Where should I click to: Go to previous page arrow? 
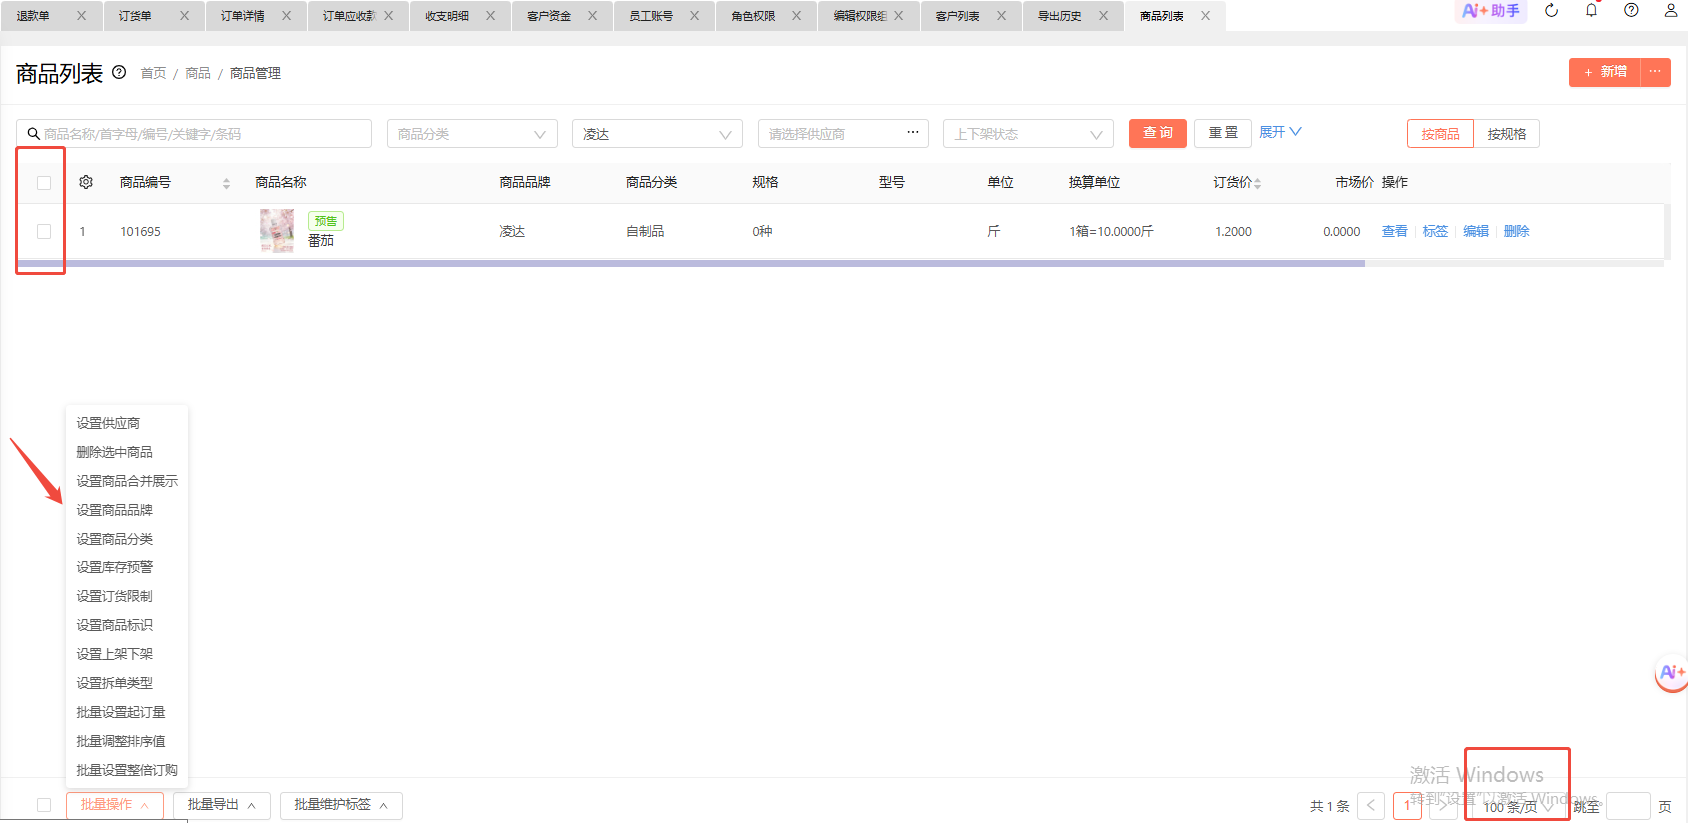pyautogui.click(x=1371, y=806)
